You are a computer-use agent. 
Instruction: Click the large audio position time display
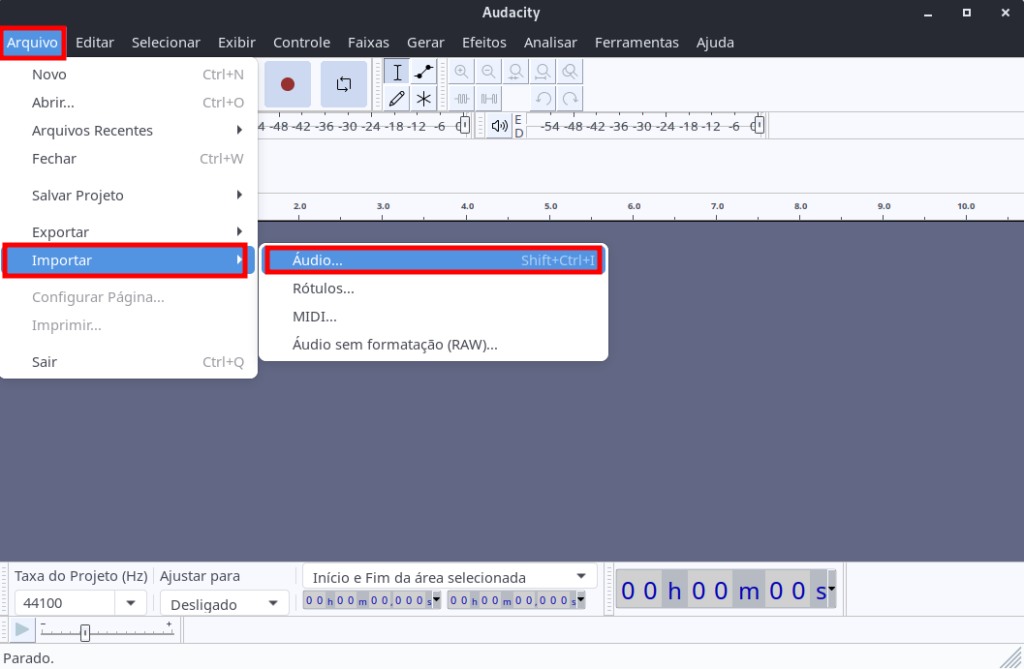(x=722, y=590)
